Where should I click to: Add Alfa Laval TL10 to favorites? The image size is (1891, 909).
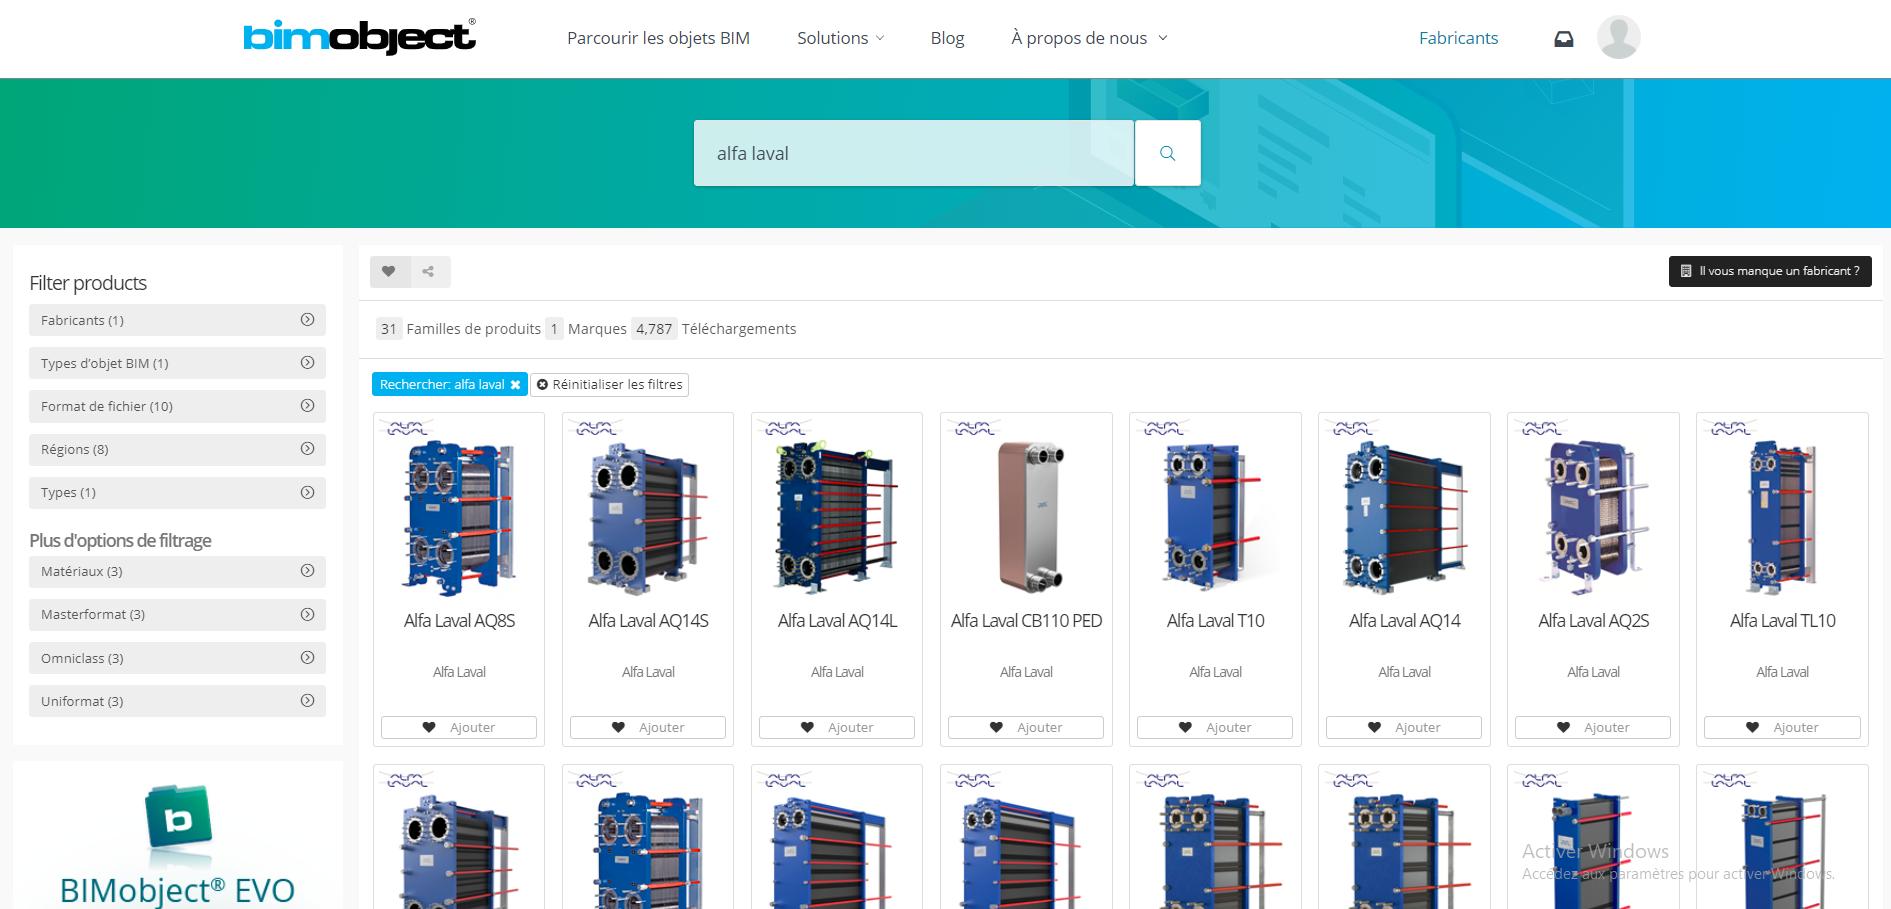tap(1782, 727)
